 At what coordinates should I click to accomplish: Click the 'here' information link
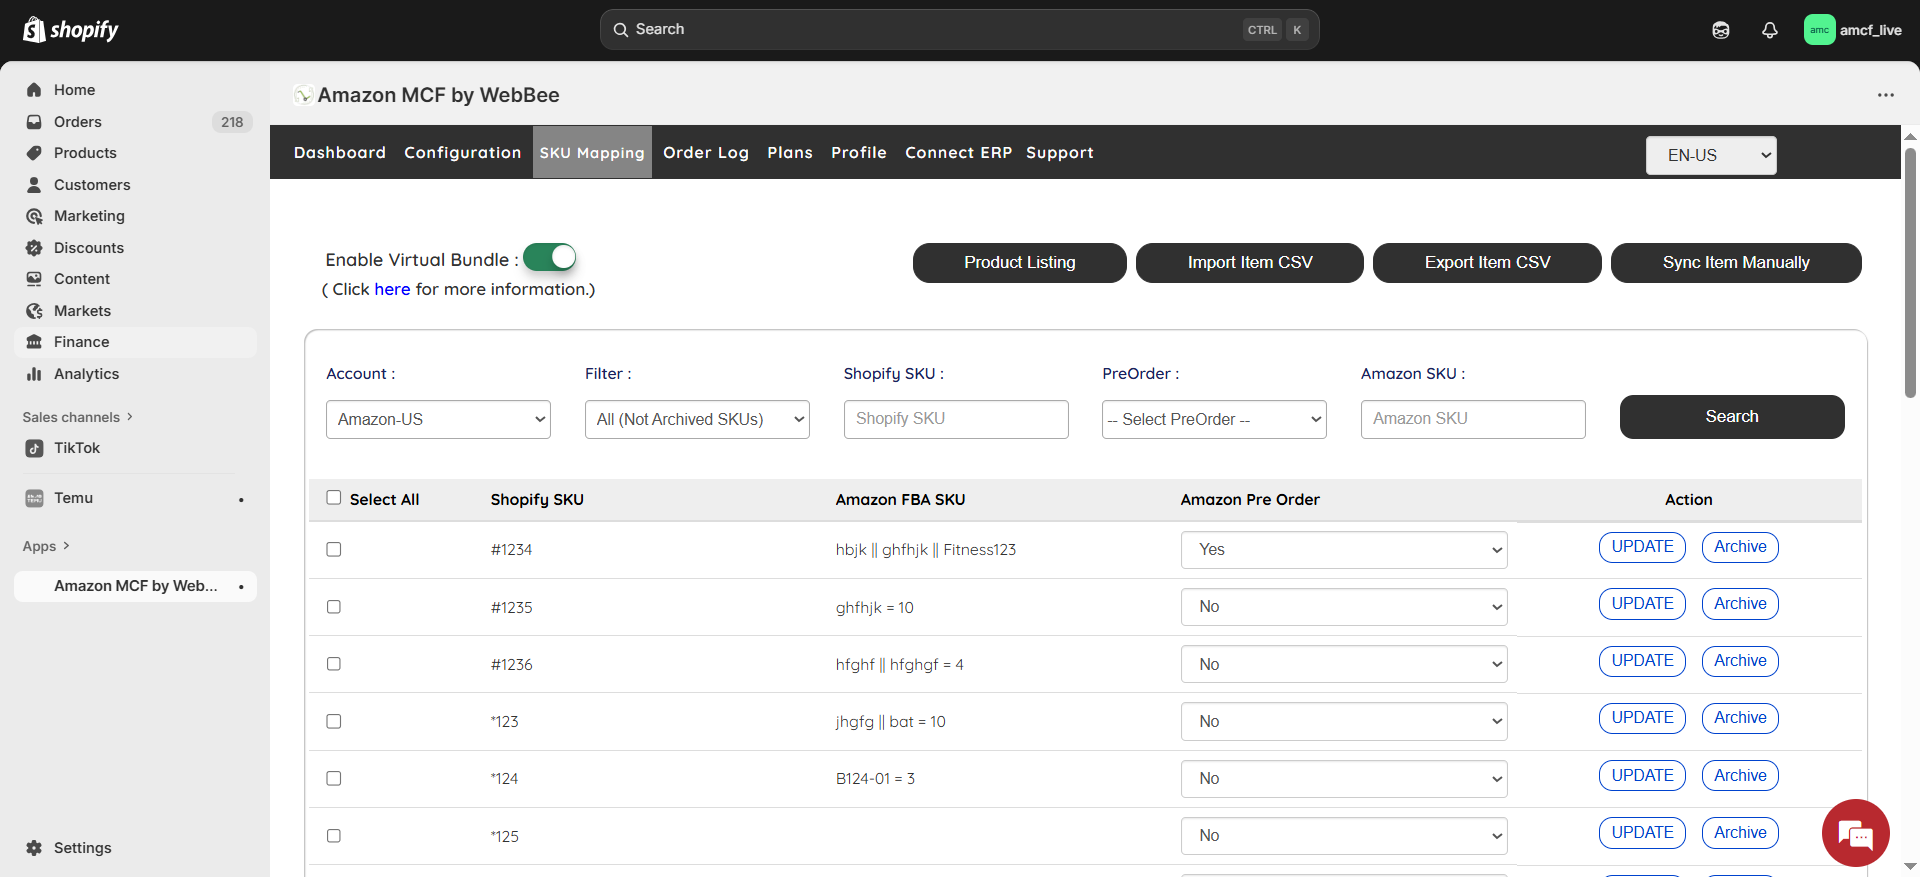[392, 289]
